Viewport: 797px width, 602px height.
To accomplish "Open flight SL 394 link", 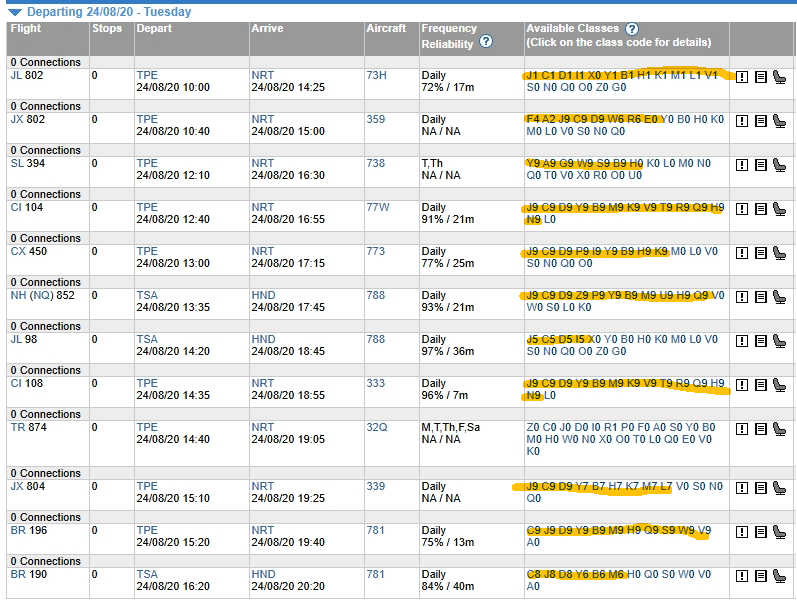I will [x=27, y=163].
